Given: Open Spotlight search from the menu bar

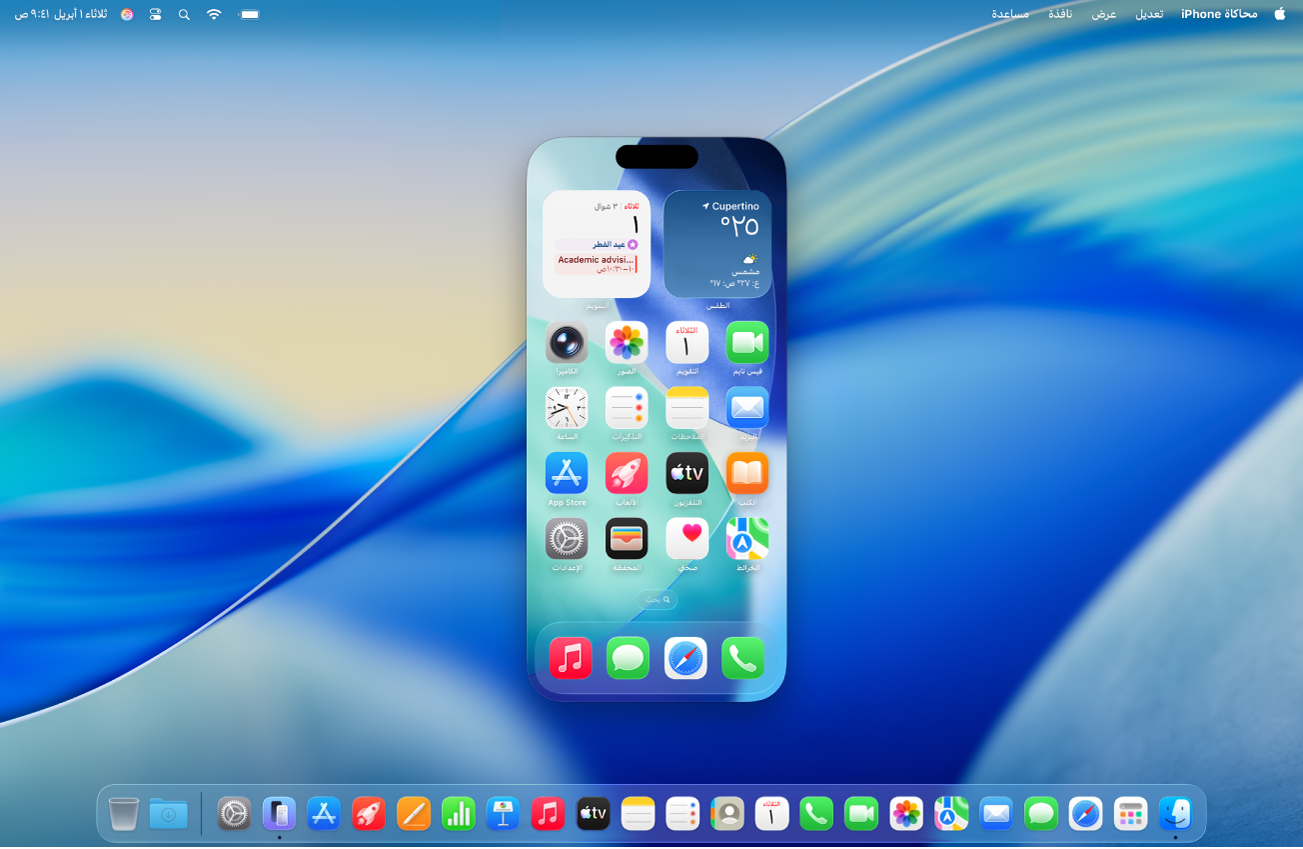Looking at the screenshot, I should point(184,15).
